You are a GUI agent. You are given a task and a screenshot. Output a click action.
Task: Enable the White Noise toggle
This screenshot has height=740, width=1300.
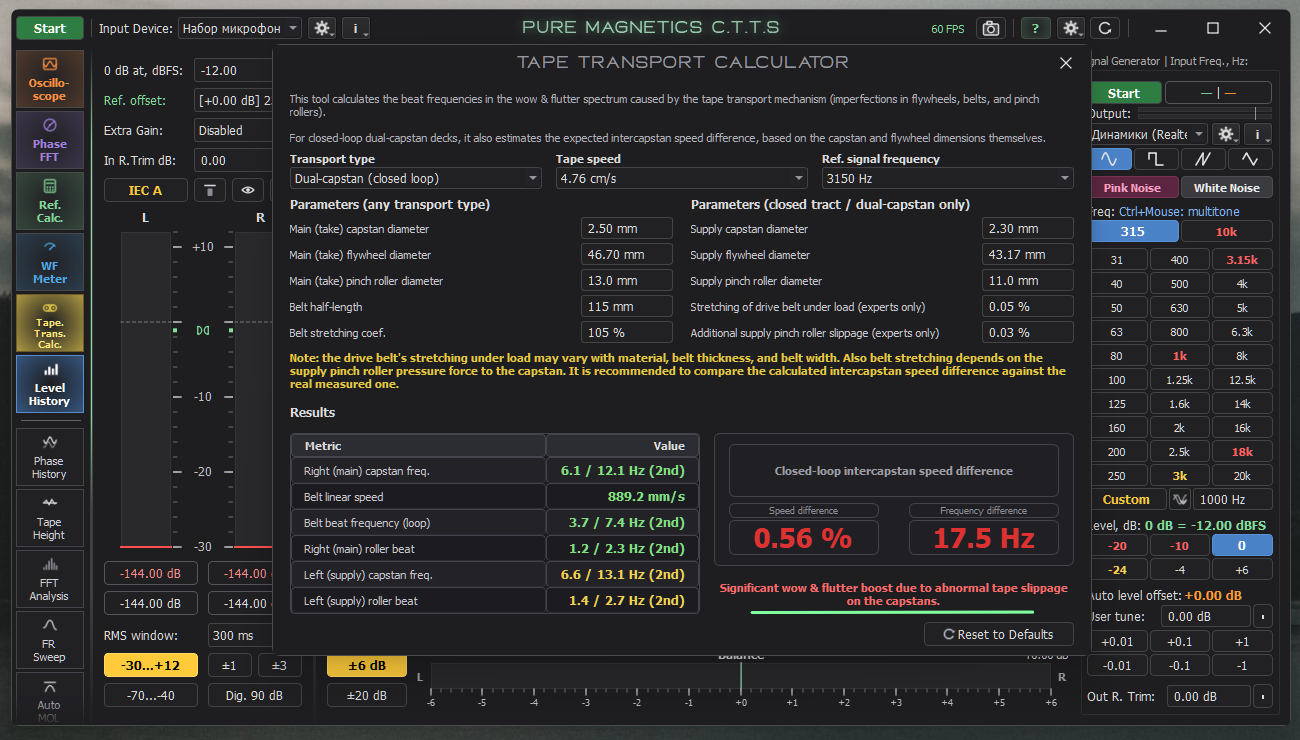1226,188
